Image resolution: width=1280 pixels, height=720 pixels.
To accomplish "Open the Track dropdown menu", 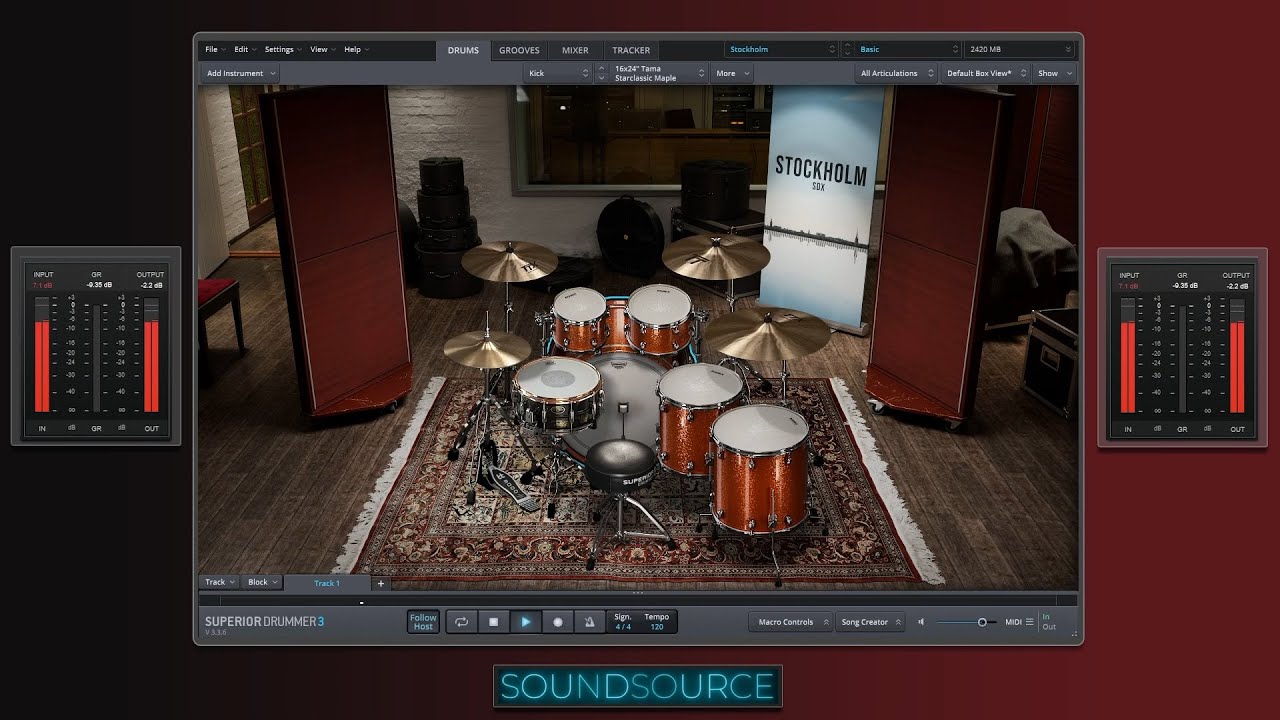I will point(220,582).
